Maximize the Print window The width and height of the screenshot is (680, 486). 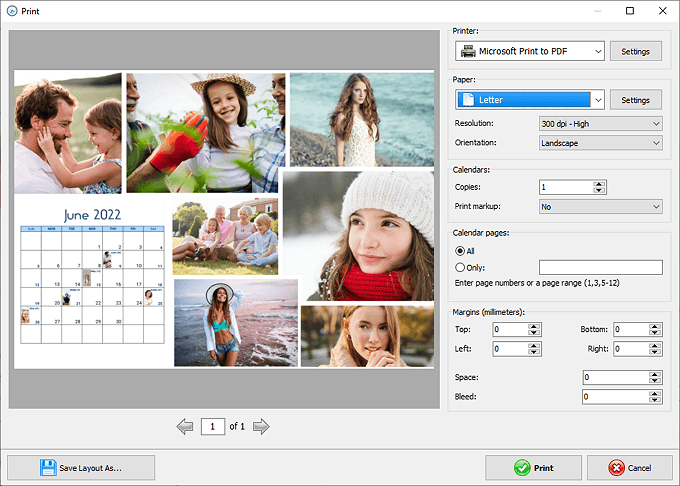pyautogui.click(x=630, y=11)
